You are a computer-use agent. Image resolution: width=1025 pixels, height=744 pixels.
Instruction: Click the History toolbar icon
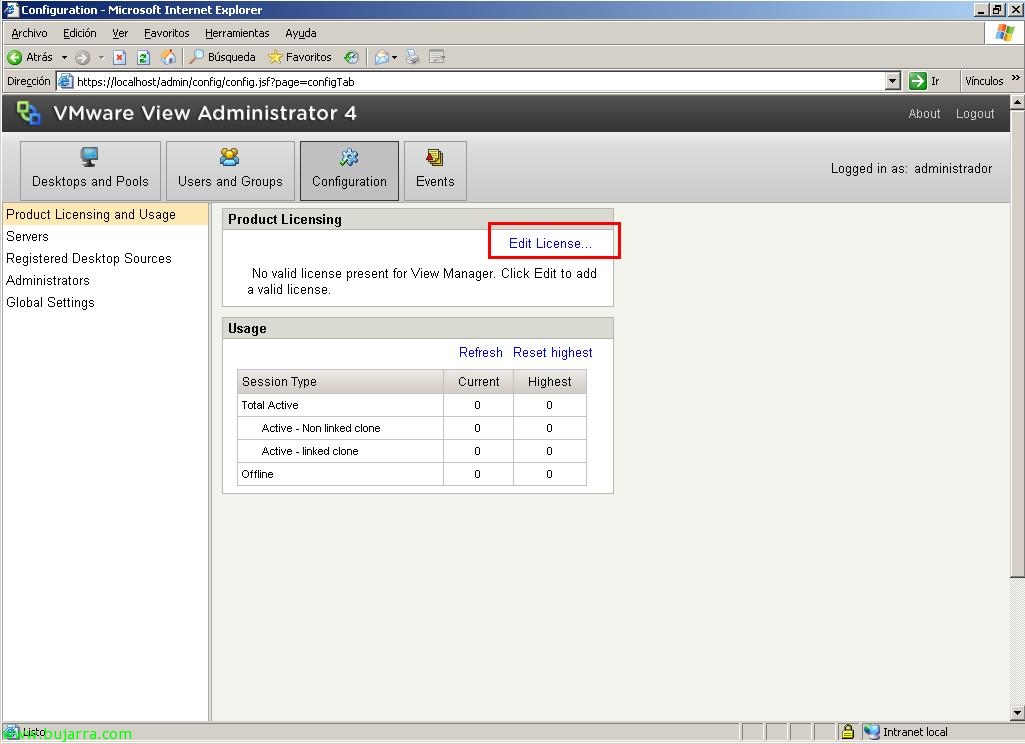click(x=352, y=58)
